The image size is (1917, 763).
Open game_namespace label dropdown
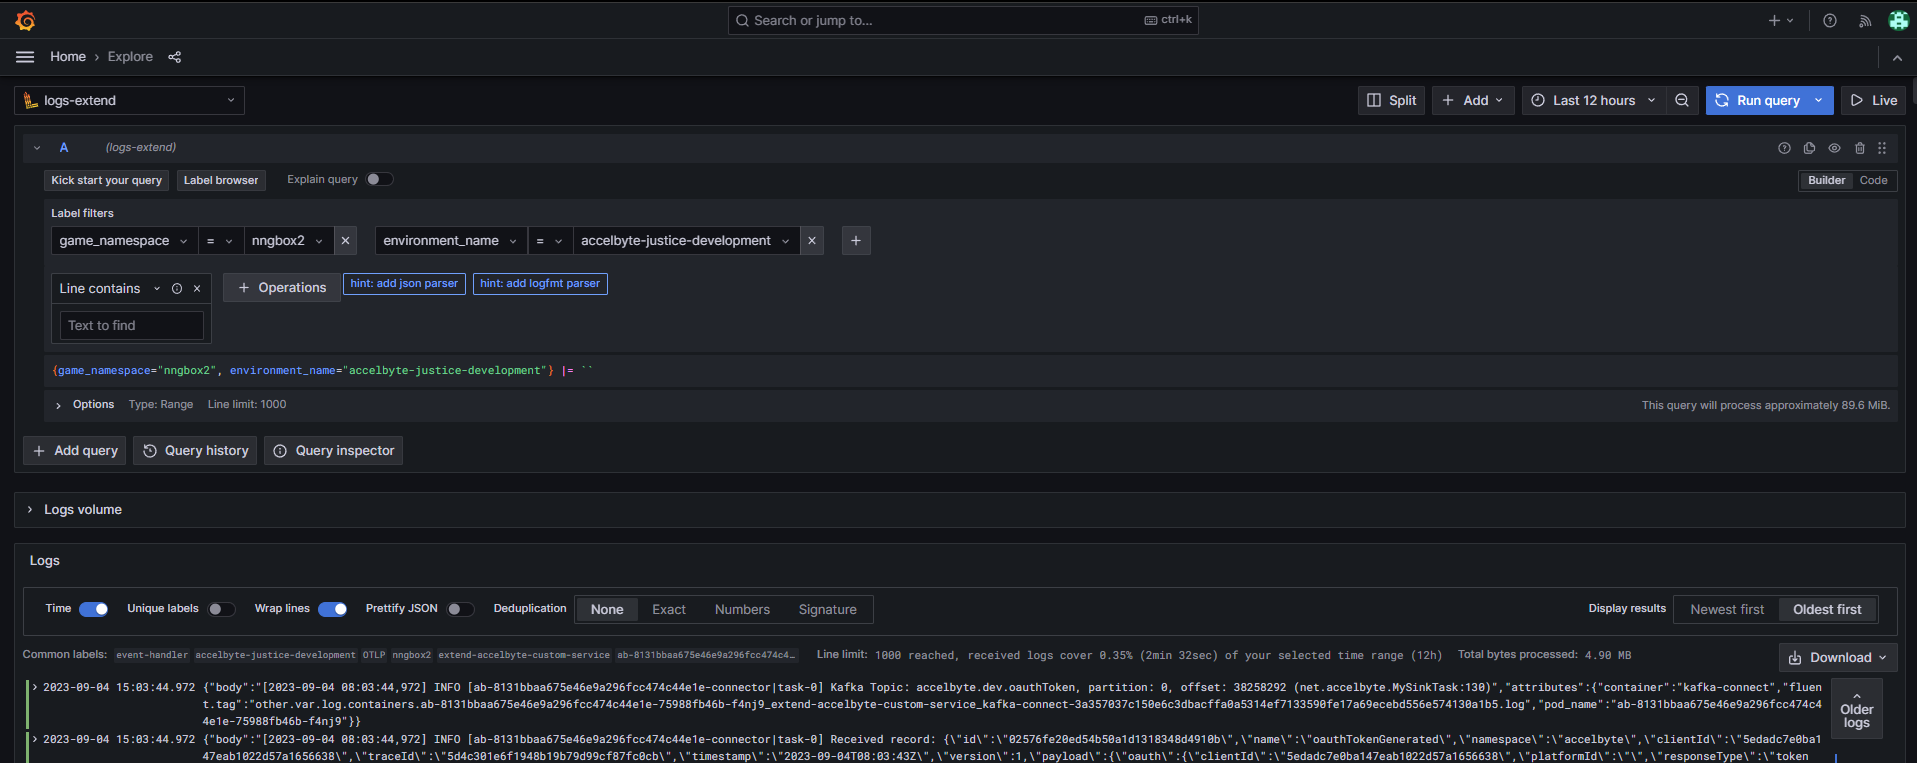pyautogui.click(x=124, y=241)
